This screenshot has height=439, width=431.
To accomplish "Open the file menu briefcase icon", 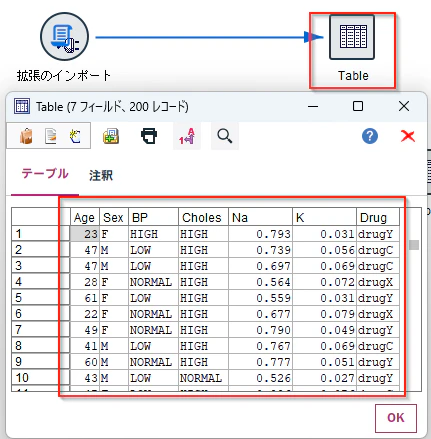I will pos(26,136).
